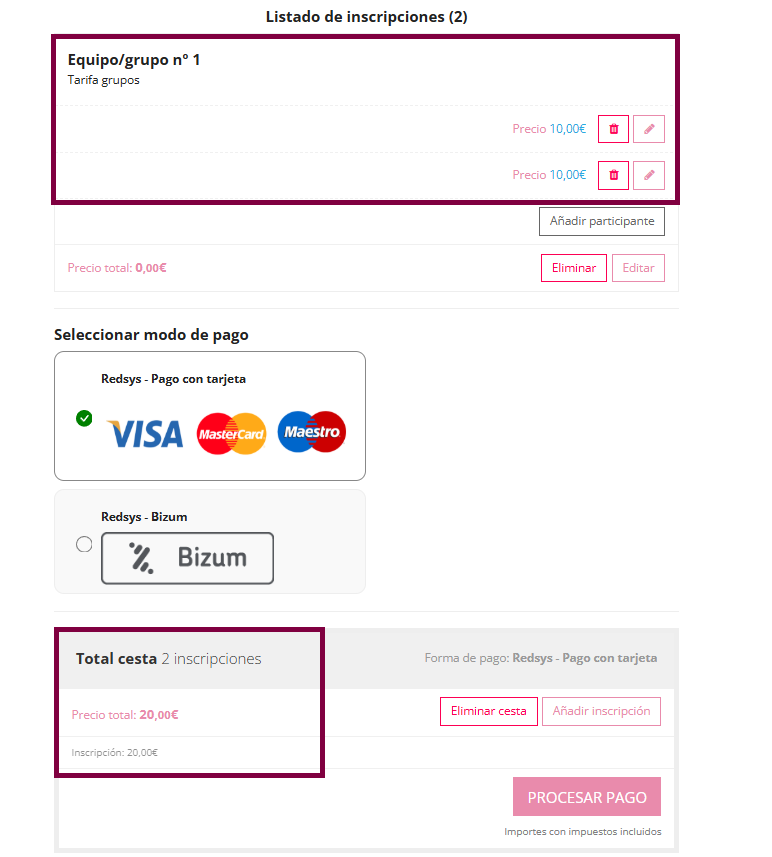Click the Total cesta 2 inscripciones header
This screenshot has height=857, width=772.
(168, 659)
